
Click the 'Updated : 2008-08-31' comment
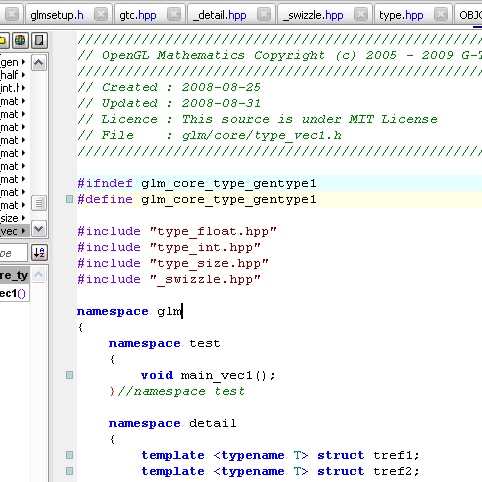coord(169,103)
